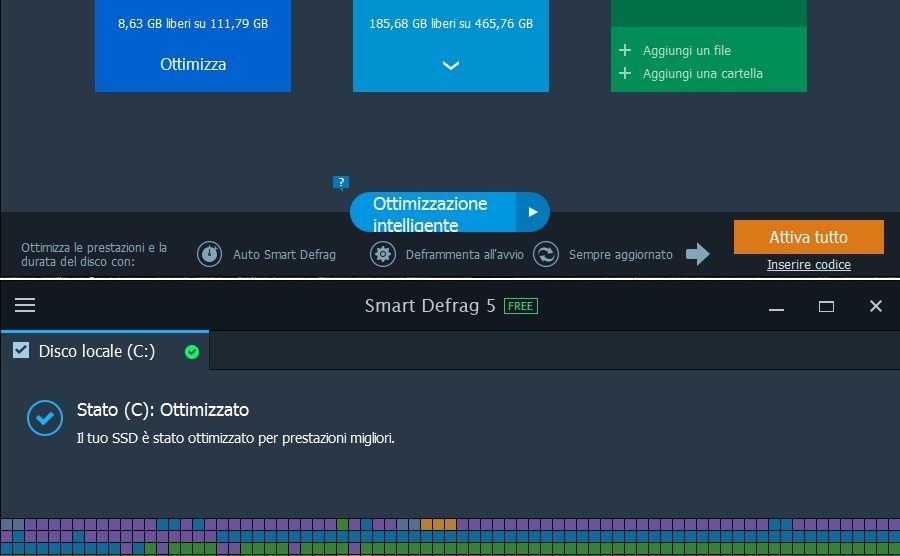900x556 pixels.
Task: Click the text 185,68 GB liberi su 465,76 GB
Action: pos(451,24)
